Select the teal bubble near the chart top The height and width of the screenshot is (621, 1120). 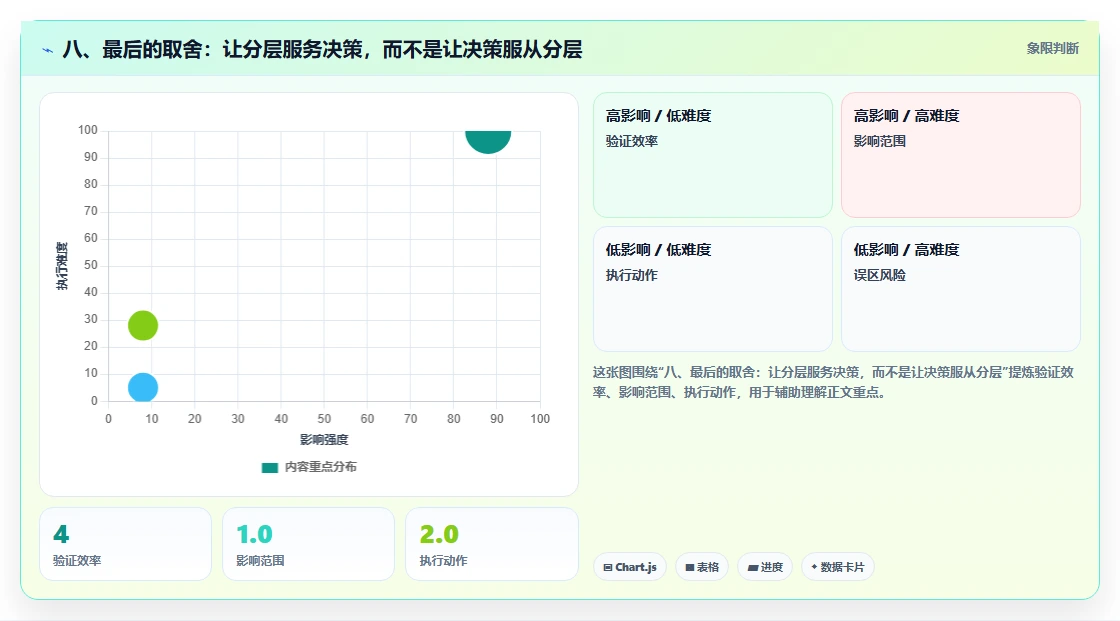[488, 141]
